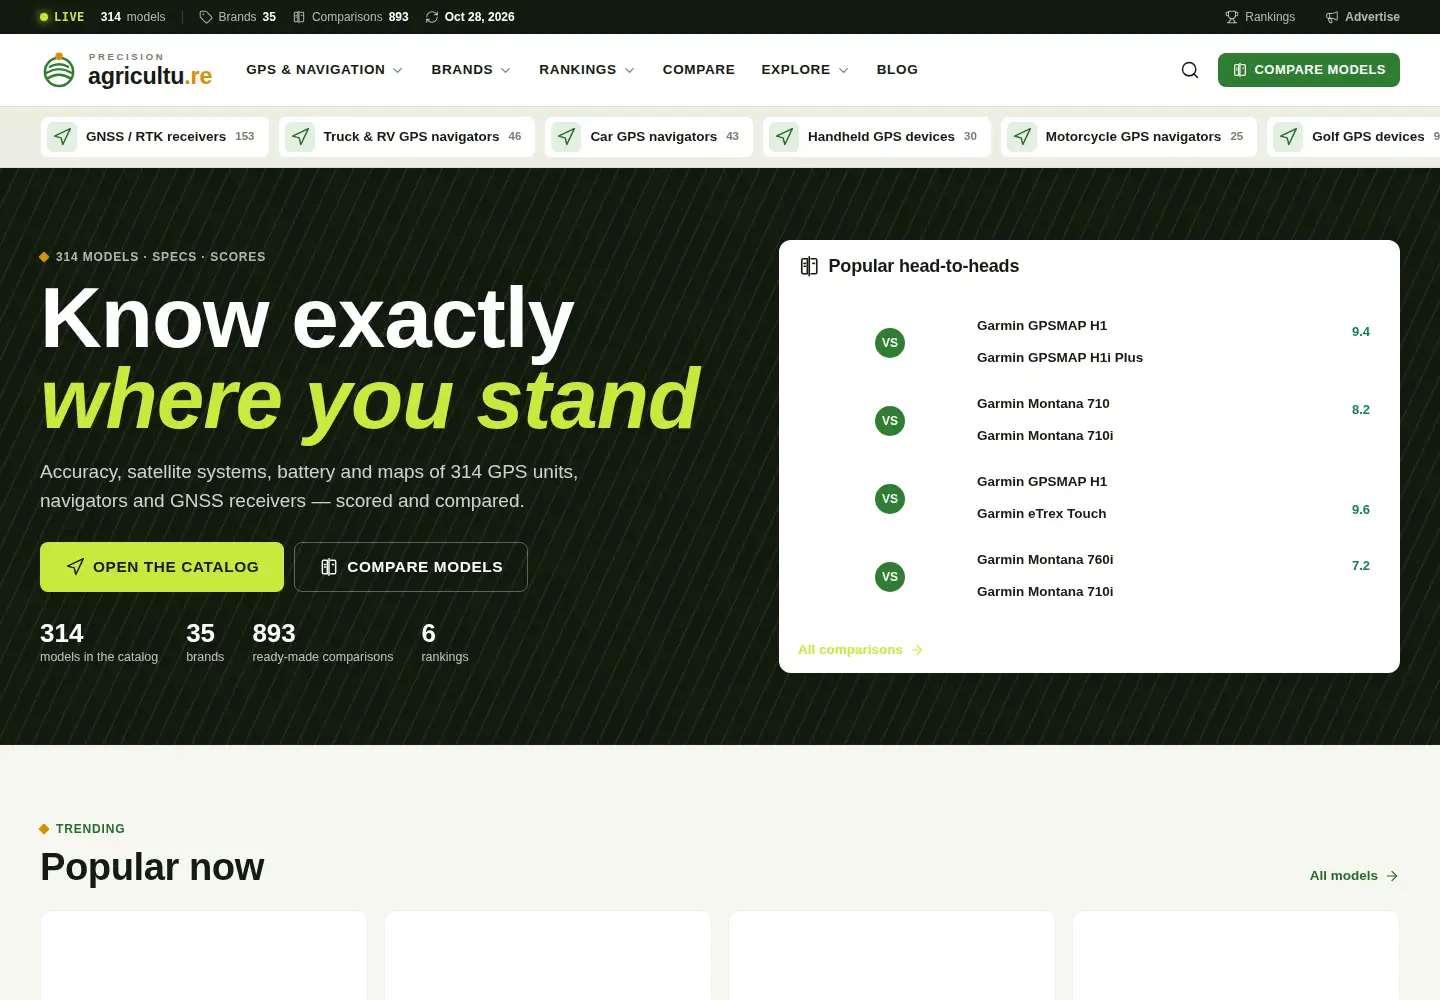Click the hero Compare Models outline button
This screenshot has height=1000, width=1440.
pos(411,567)
